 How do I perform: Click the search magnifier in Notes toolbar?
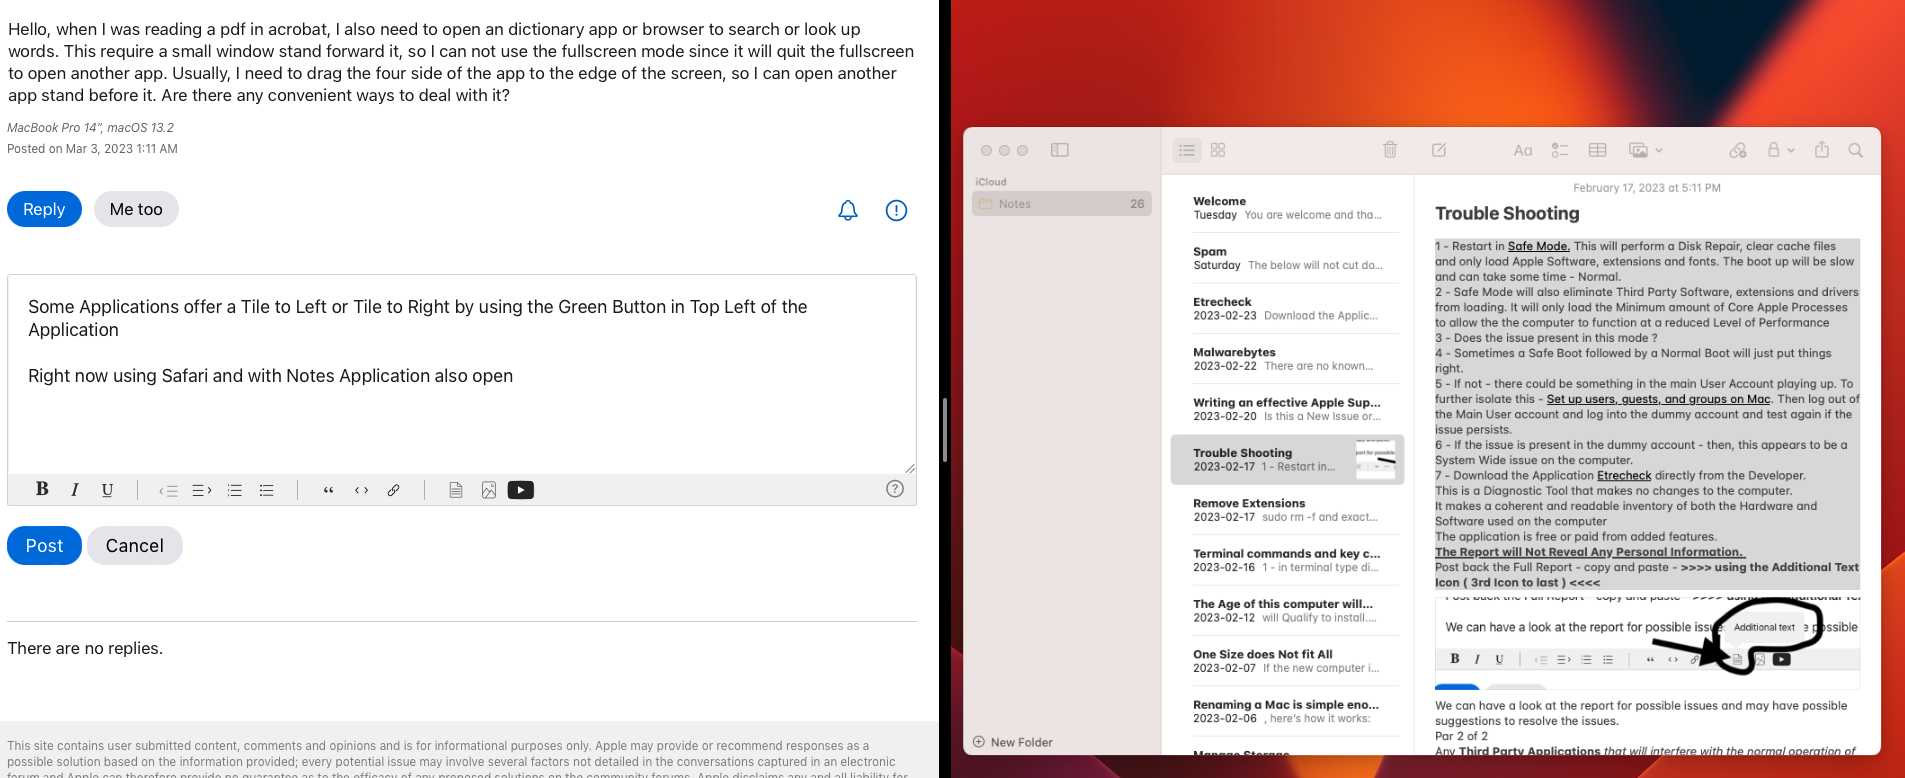click(x=1856, y=150)
